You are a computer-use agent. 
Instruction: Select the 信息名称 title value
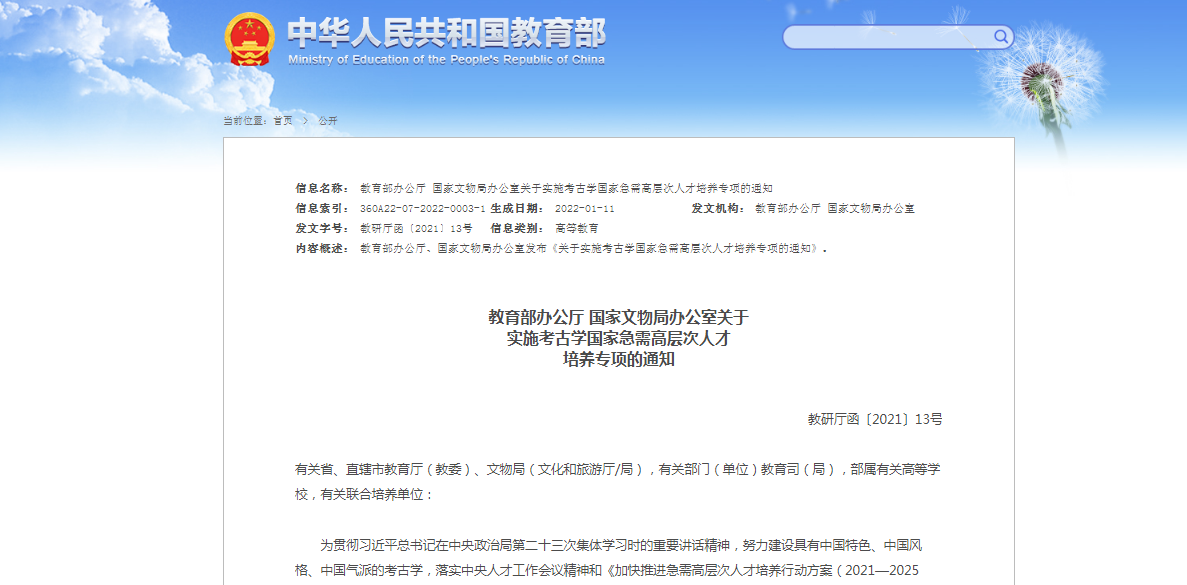pyautogui.click(x=566, y=188)
